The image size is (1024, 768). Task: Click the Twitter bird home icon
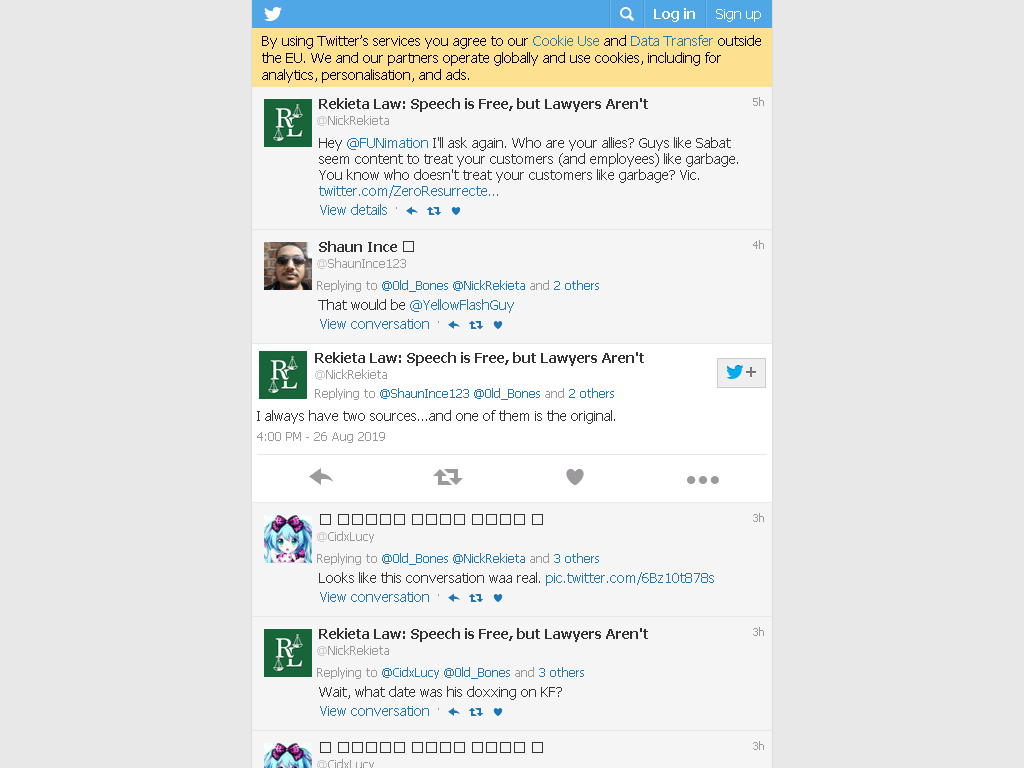point(273,14)
